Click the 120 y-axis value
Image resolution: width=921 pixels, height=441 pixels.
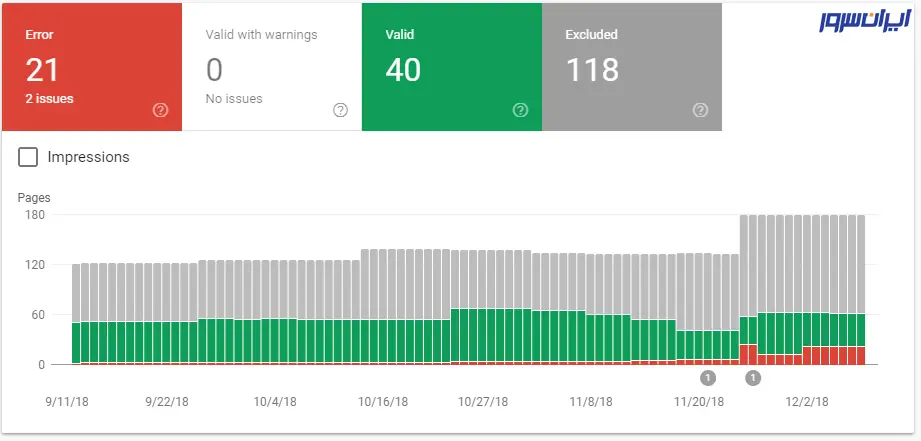pyautogui.click(x=35, y=265)
